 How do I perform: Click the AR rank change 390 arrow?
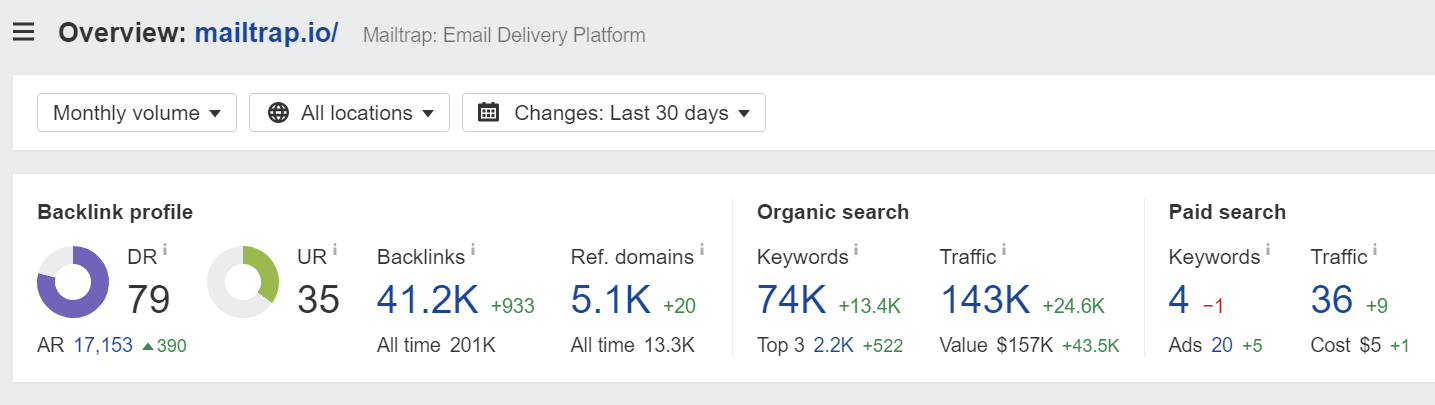(x=164, y=346)
